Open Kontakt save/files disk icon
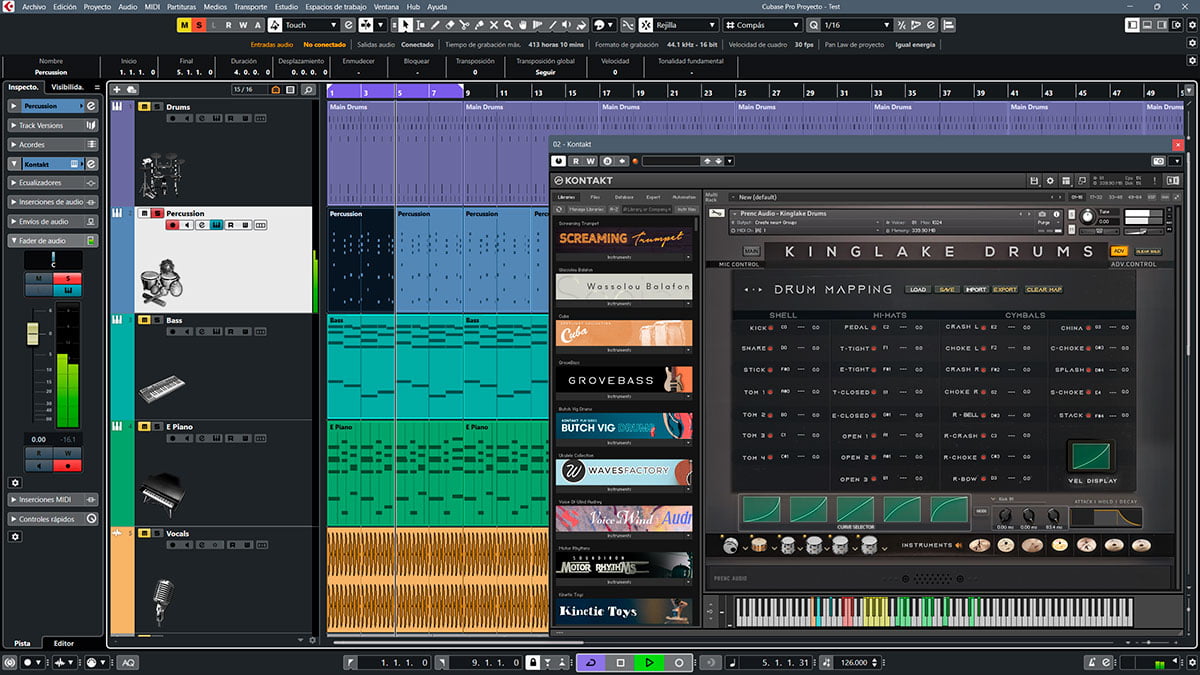Screen dimensions: 1200x675 (x=1034, y=180)
